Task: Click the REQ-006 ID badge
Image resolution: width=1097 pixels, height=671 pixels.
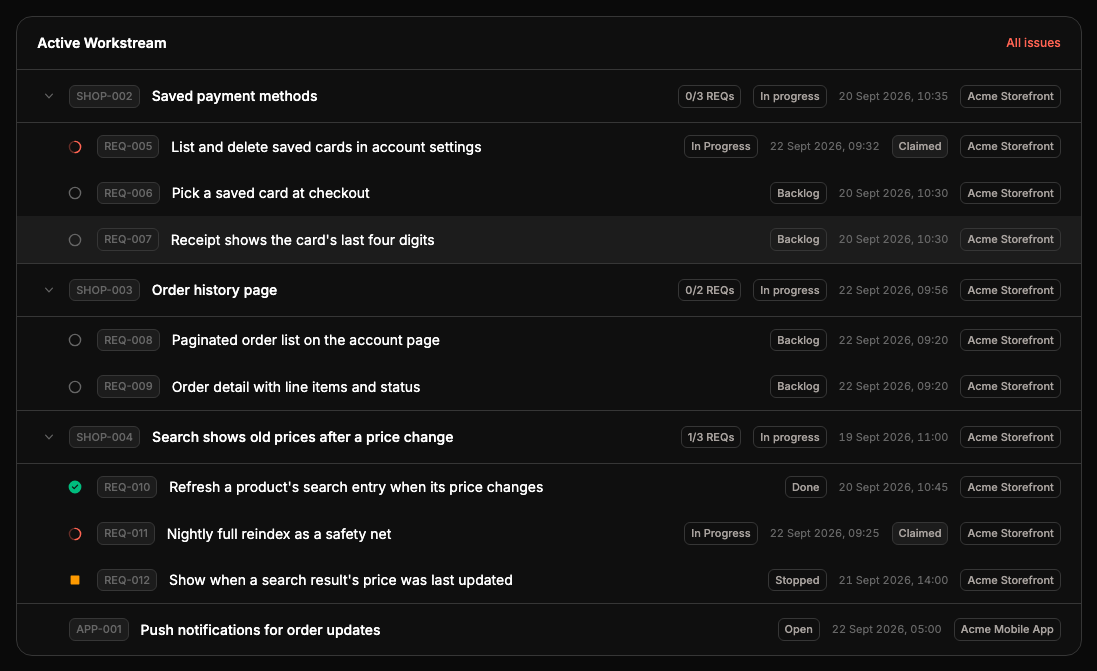Action: point(128,193)
